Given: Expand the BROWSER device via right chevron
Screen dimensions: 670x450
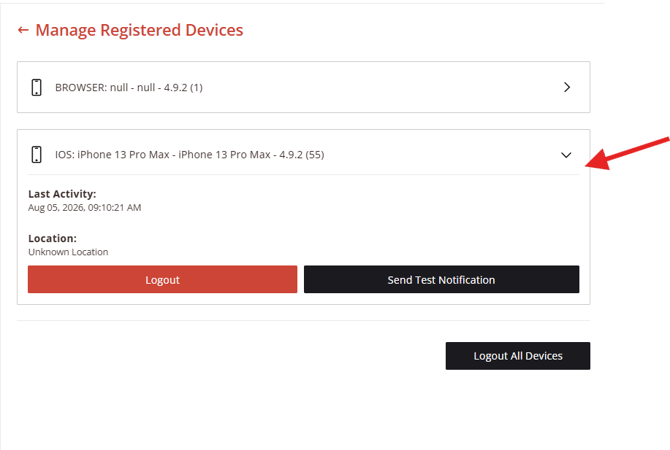Looking at the screenshot, I should point(567,87).
